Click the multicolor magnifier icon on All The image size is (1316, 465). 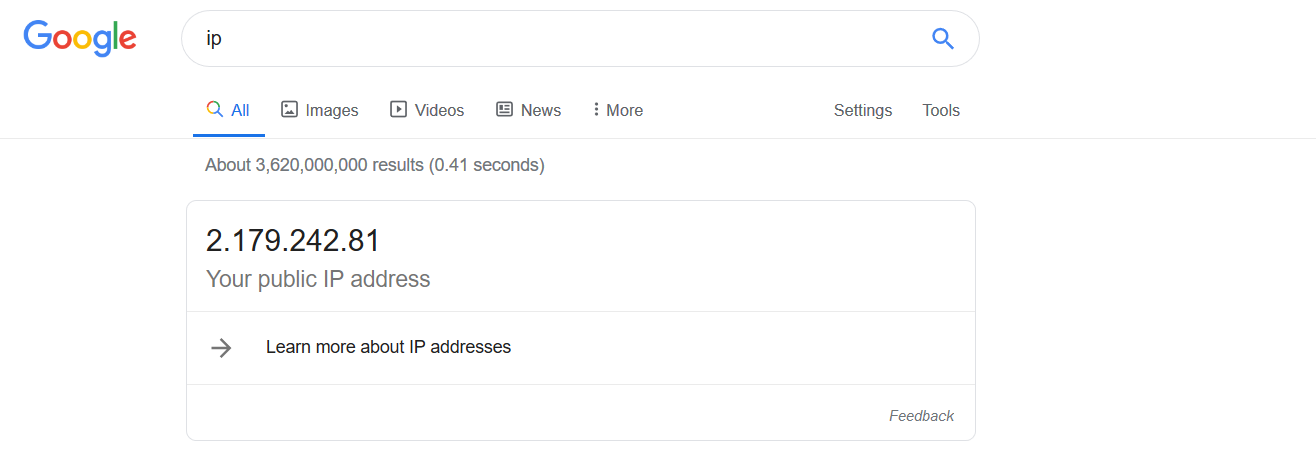[214, 109]
